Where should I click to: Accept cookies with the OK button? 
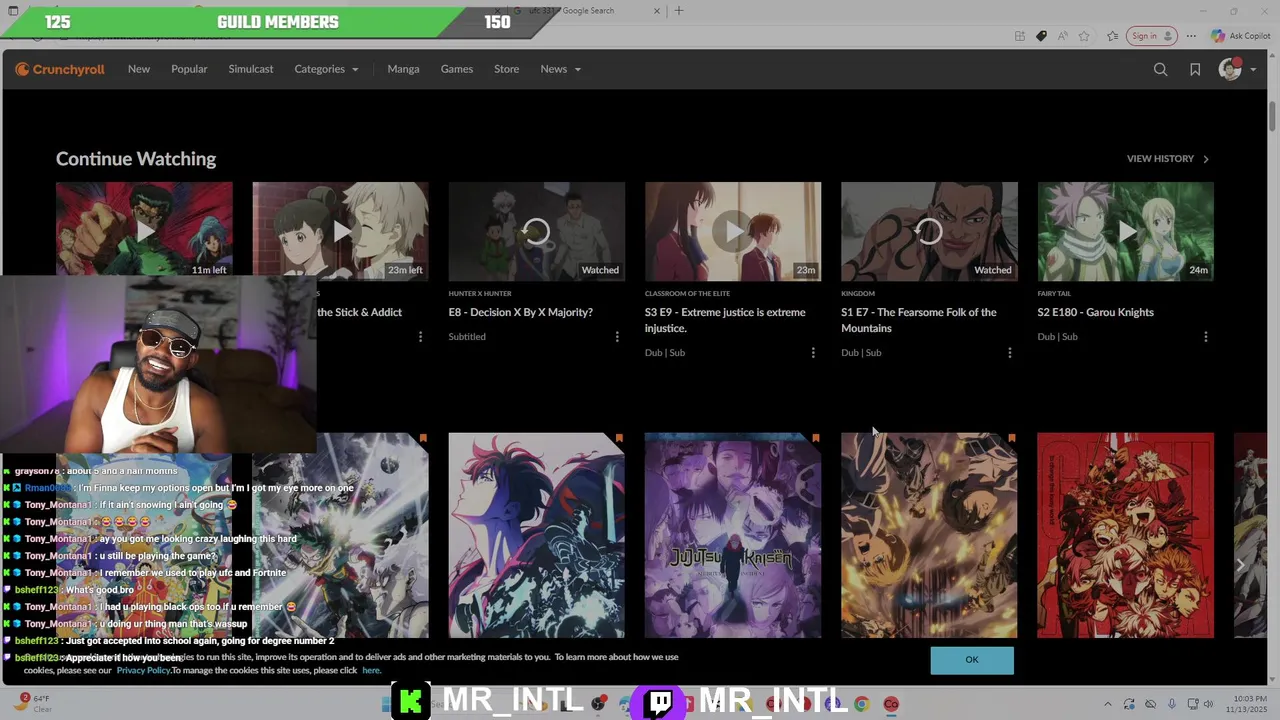[972, 660]
